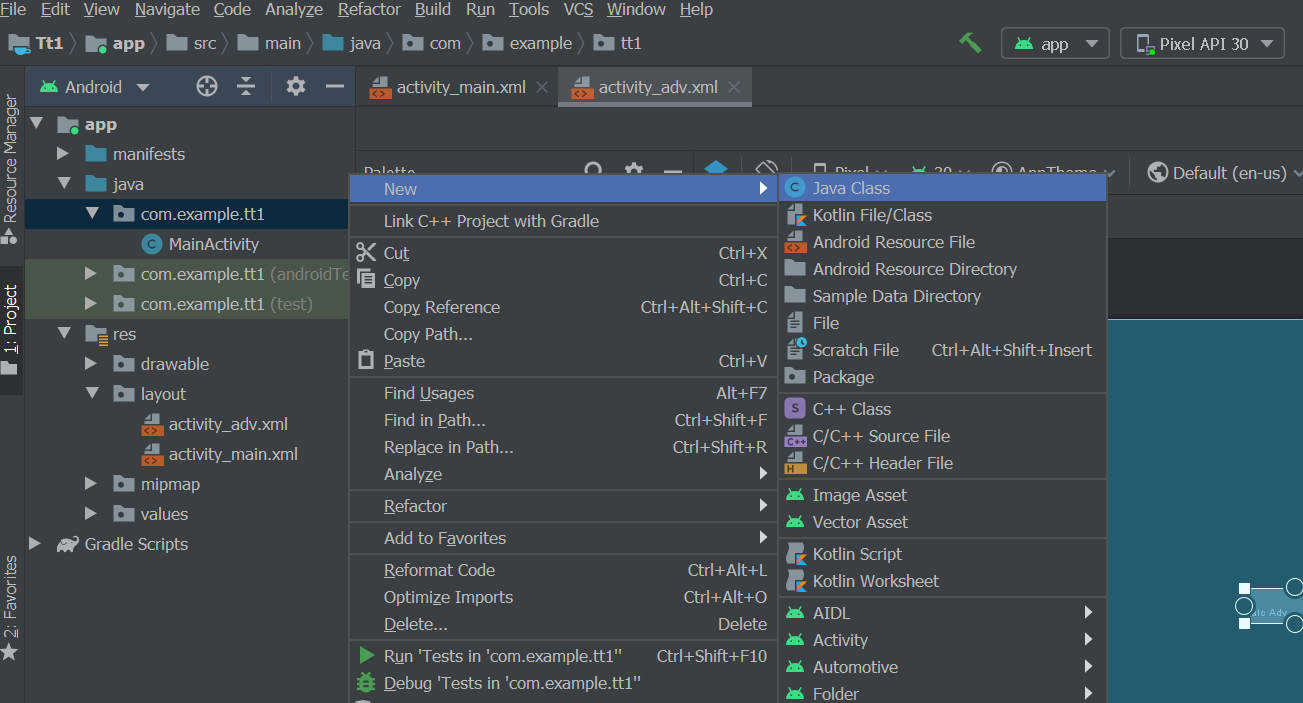Select Reformat Code menu entry
The width and height of the screenshot is (1303, 703).
pyautogui.click(x=563, y=570)
